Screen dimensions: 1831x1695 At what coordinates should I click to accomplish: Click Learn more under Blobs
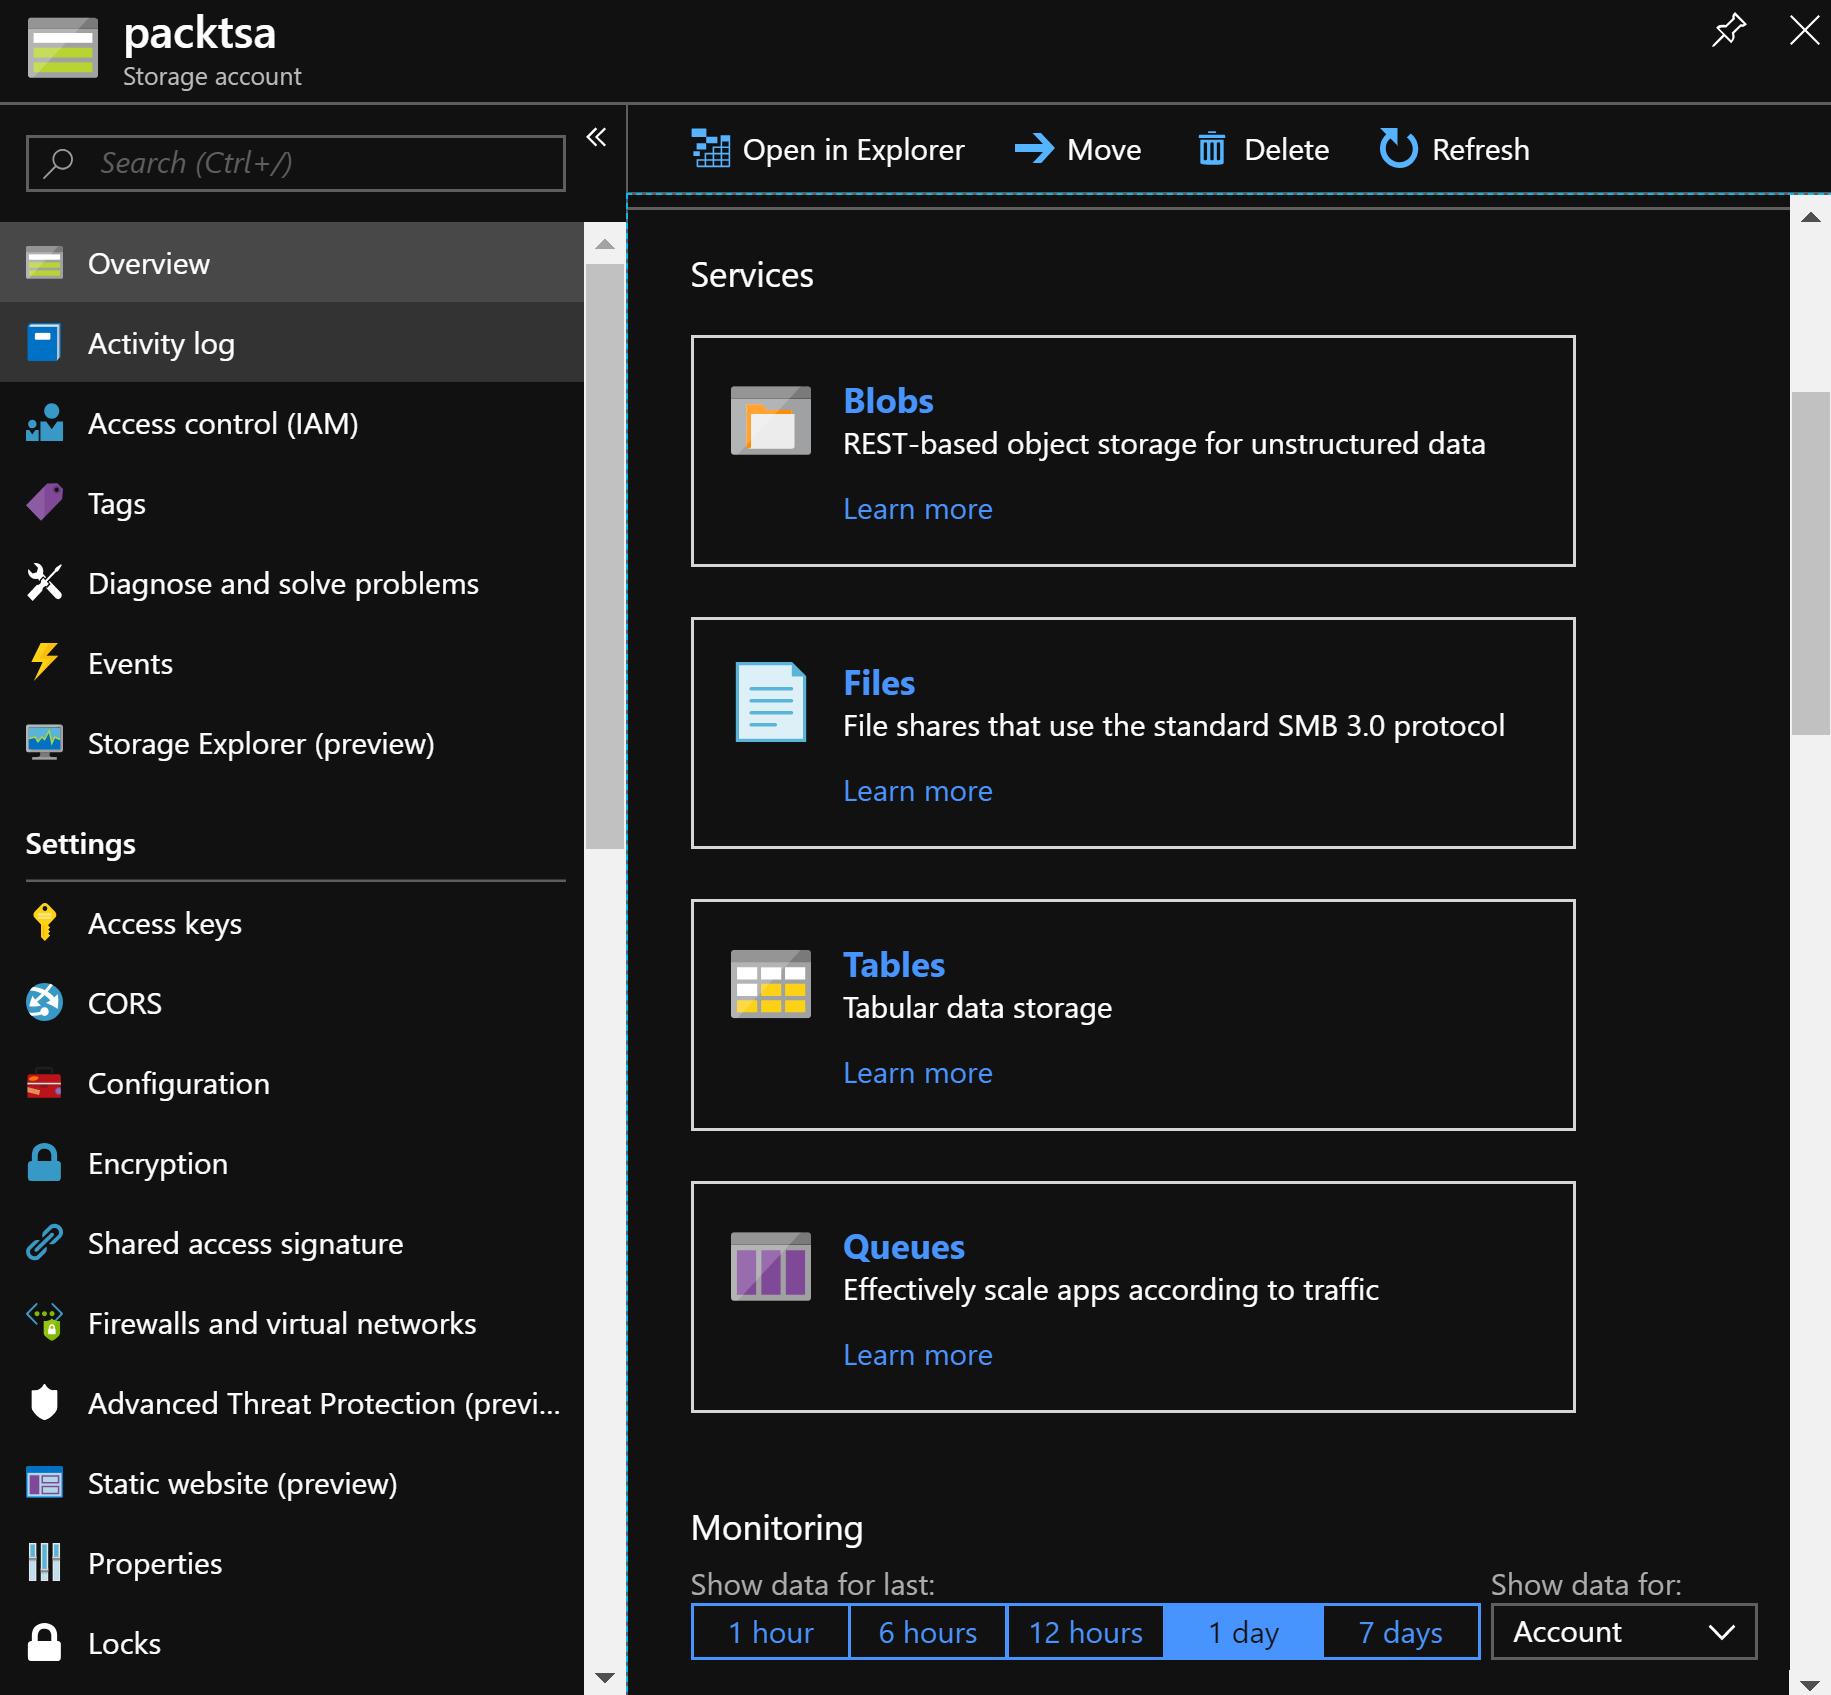918,509
